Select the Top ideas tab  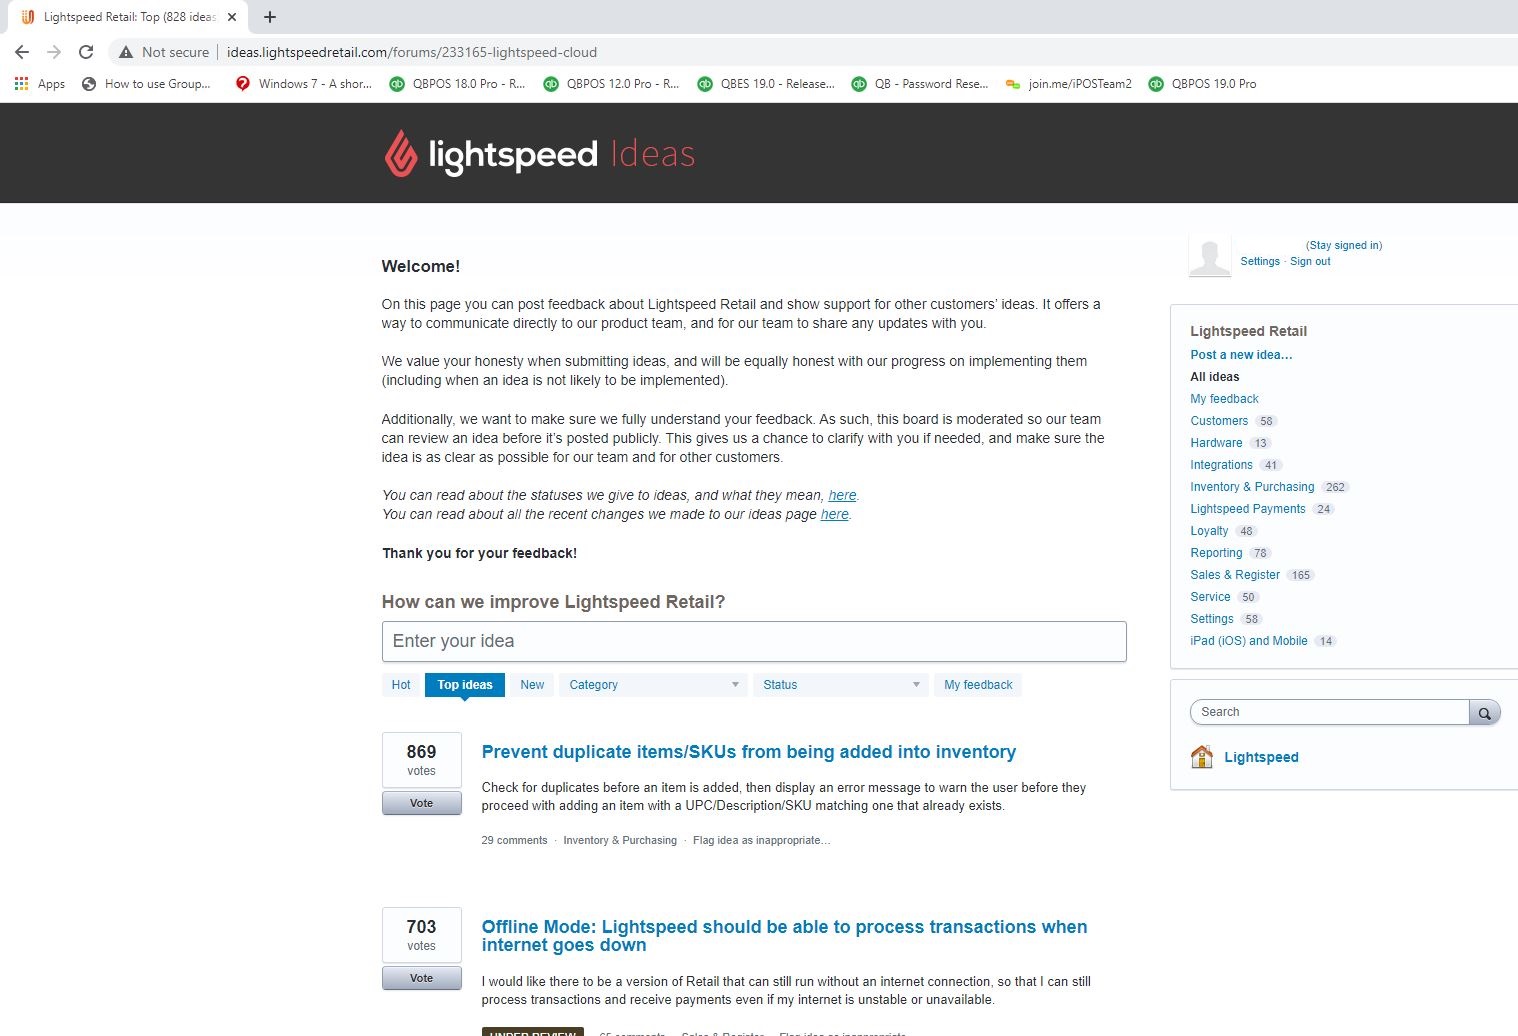465,685
